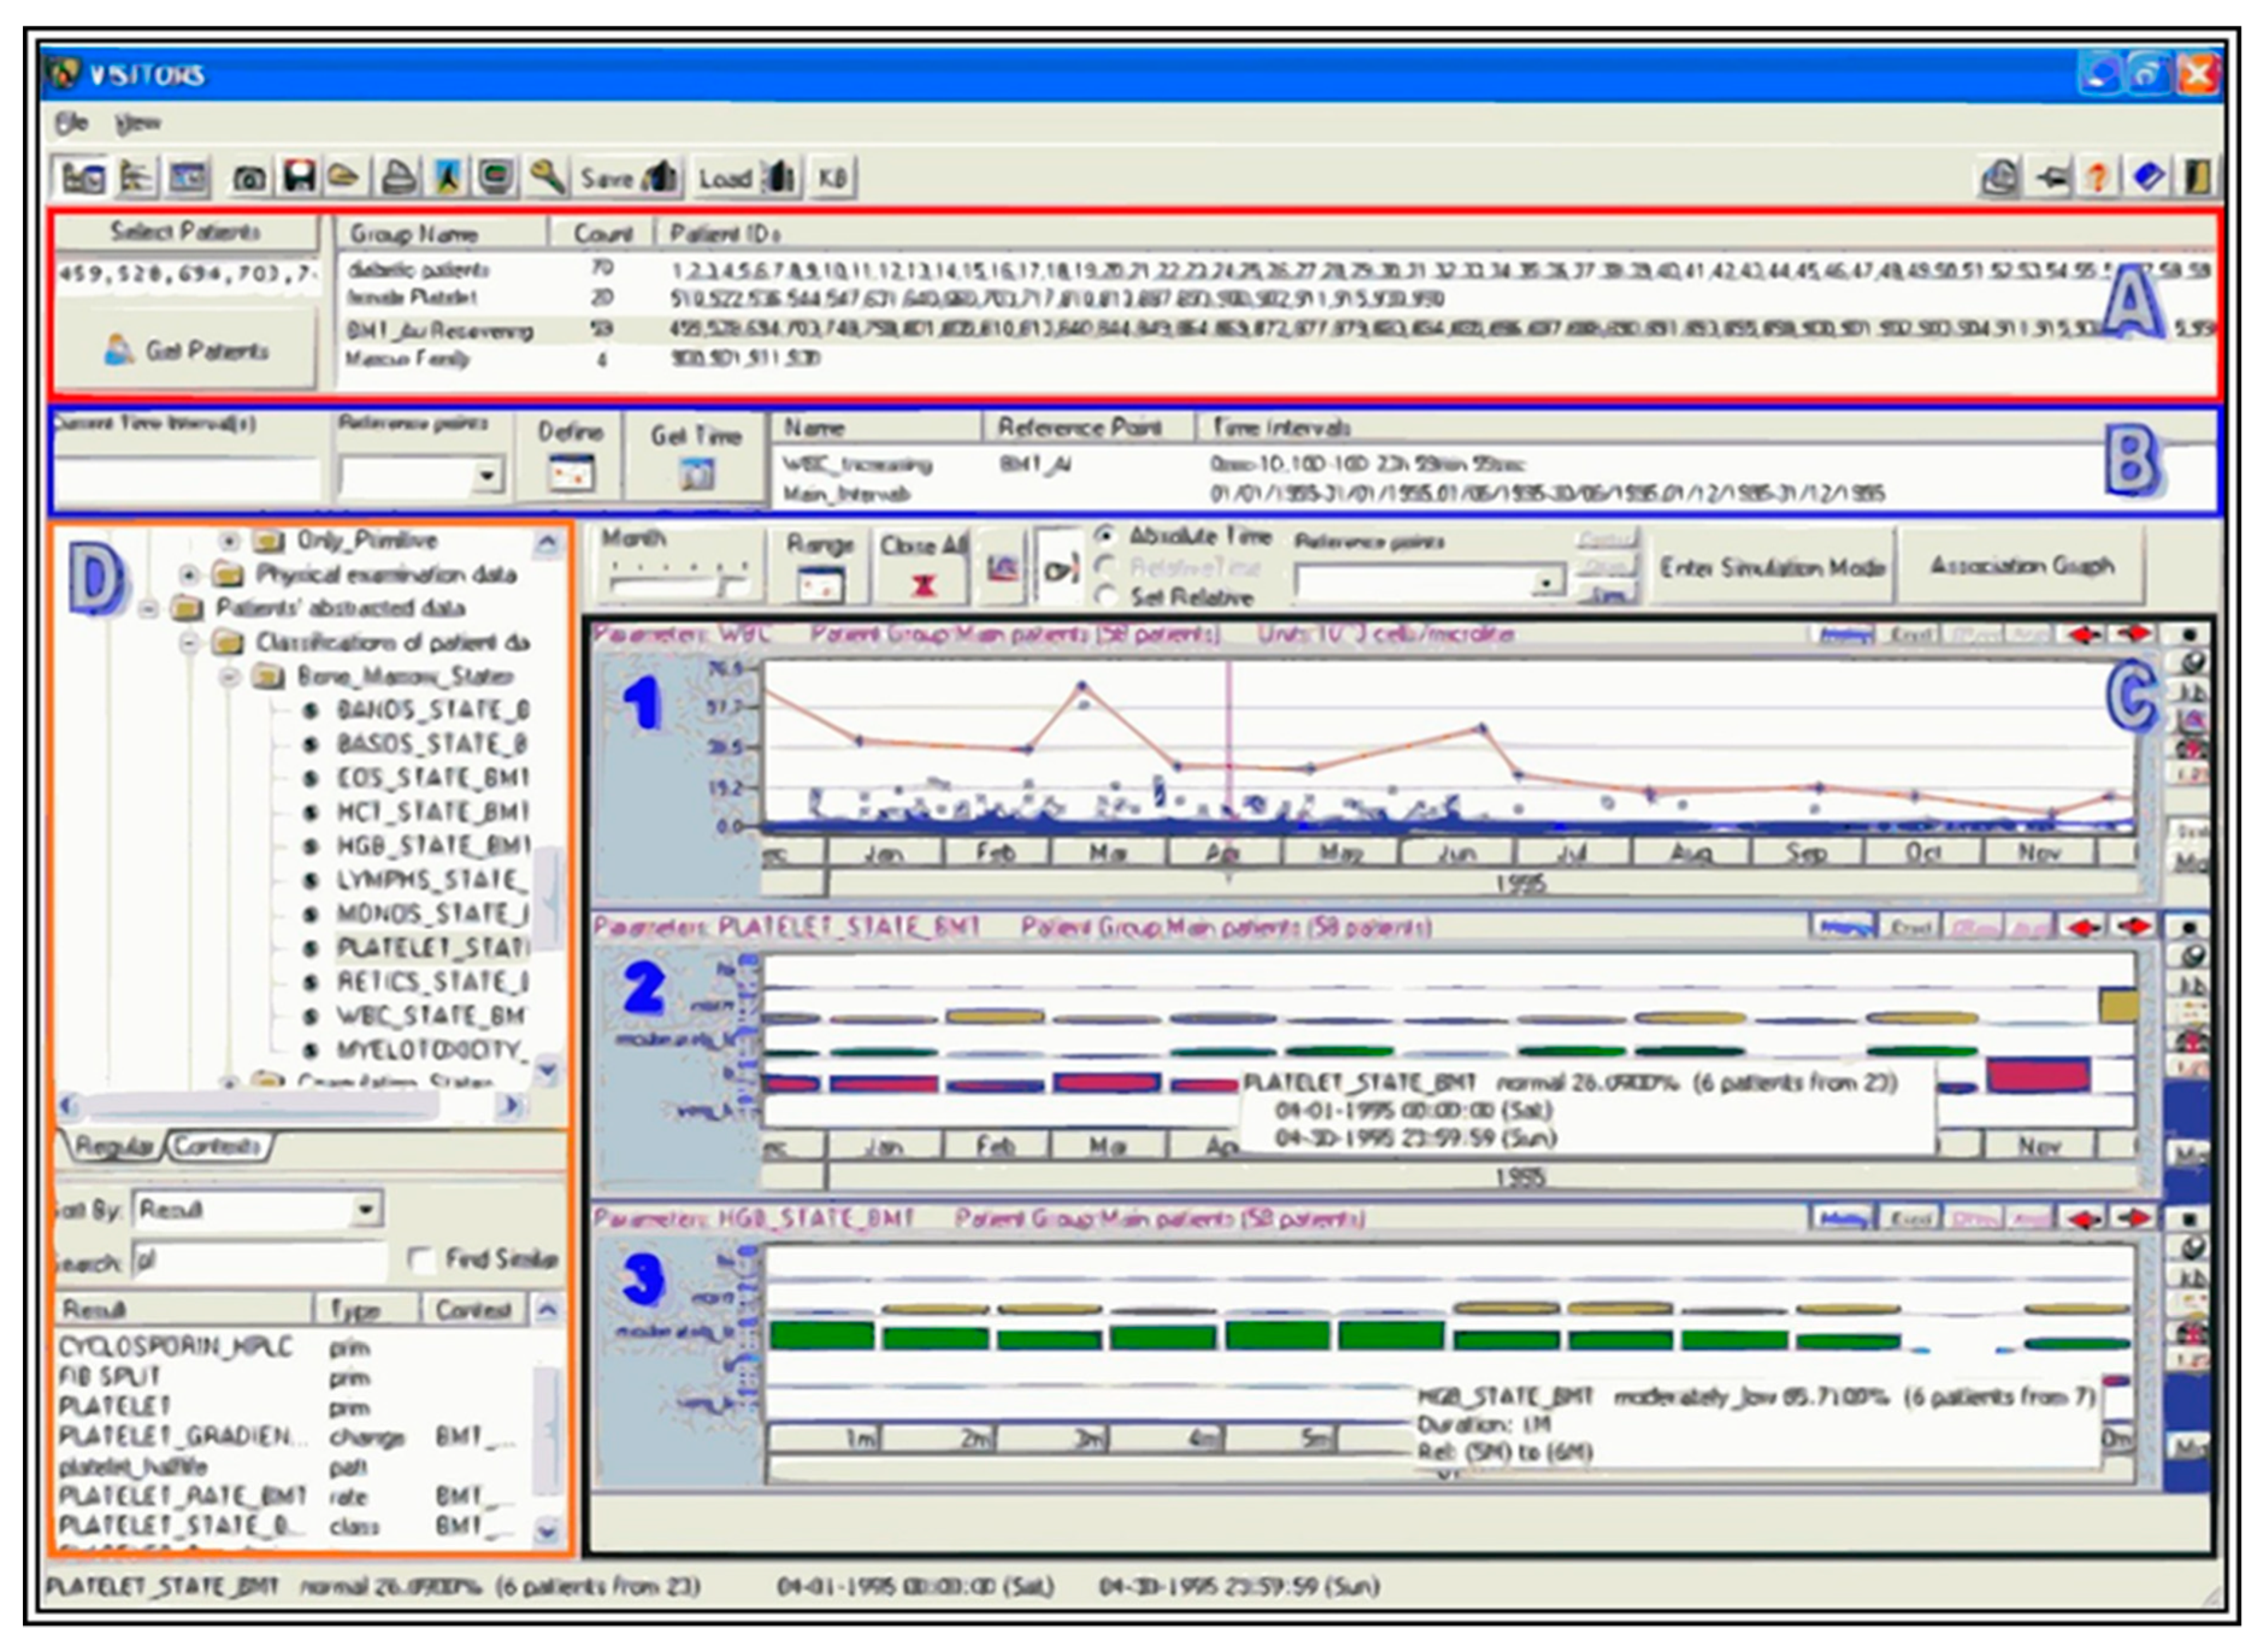Click the camera snapshot toolbar icon
The width and height of the screenshot is (2263, 1652).
pos(248,178)
